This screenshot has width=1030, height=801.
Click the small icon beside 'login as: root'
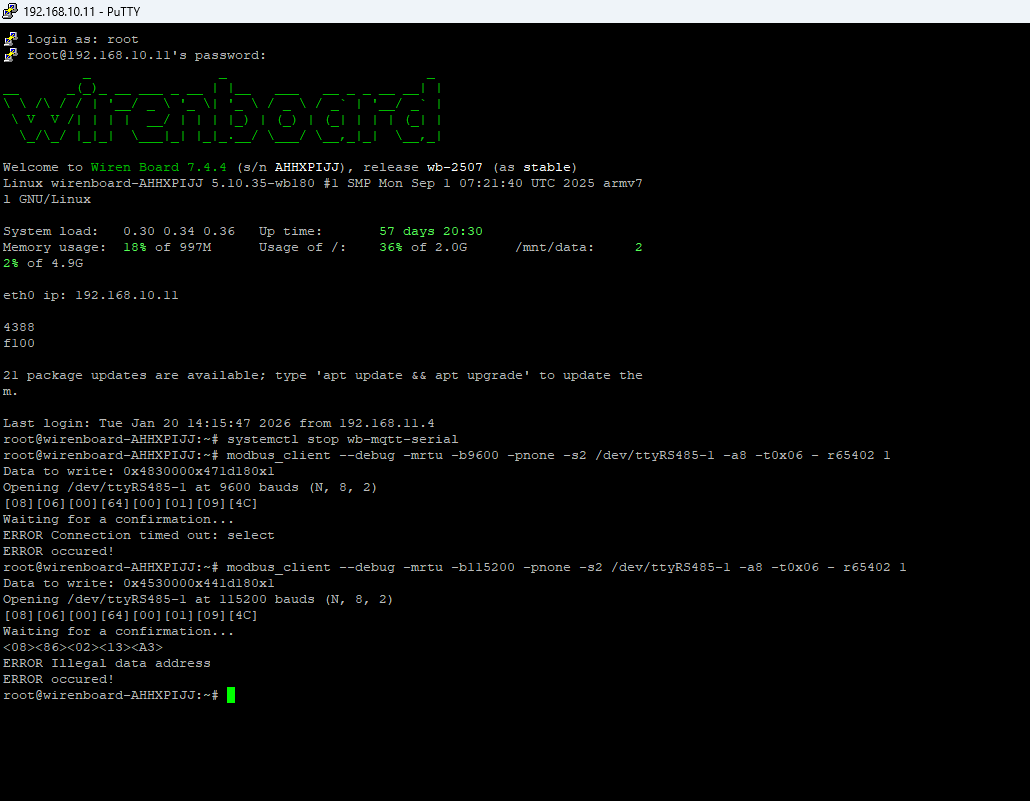pyautogui.click(x=11, y=39)
